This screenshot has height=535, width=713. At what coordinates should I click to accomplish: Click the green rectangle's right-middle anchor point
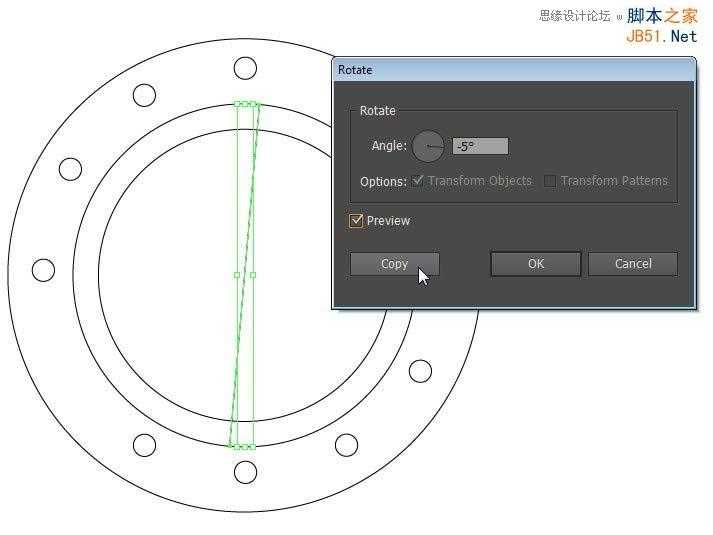253,275
